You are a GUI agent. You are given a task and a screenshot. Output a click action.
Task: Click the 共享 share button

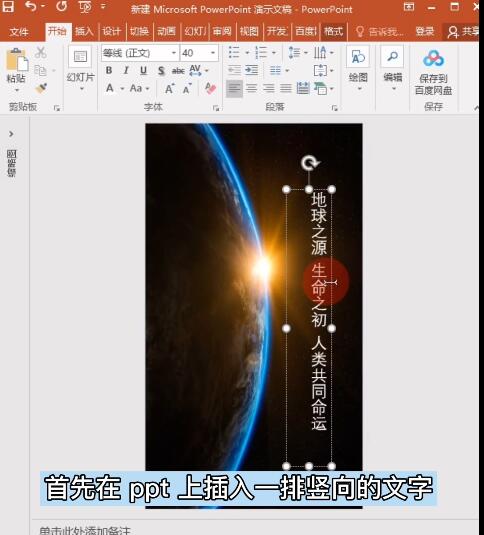pos(463,32)
